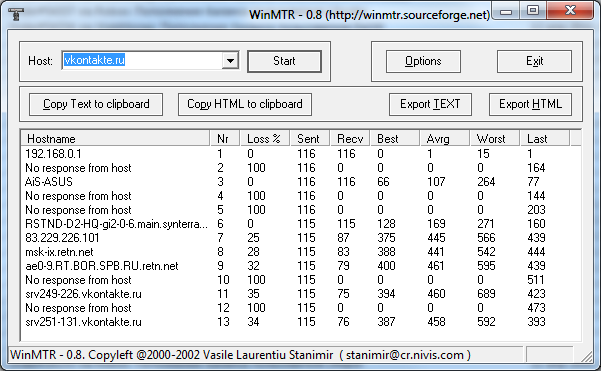Screen dimensions: 601x371
Task: Click 'No response from host' in row 2
Action: tap(78, 168)
